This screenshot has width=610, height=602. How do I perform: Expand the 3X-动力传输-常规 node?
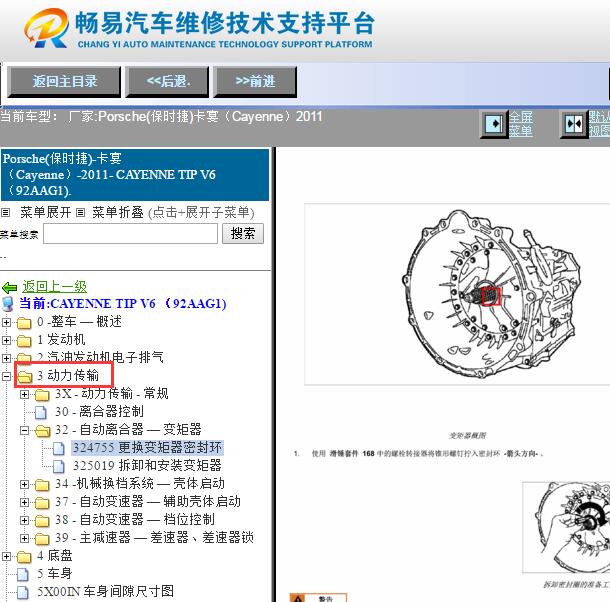(x=24, y=394)
